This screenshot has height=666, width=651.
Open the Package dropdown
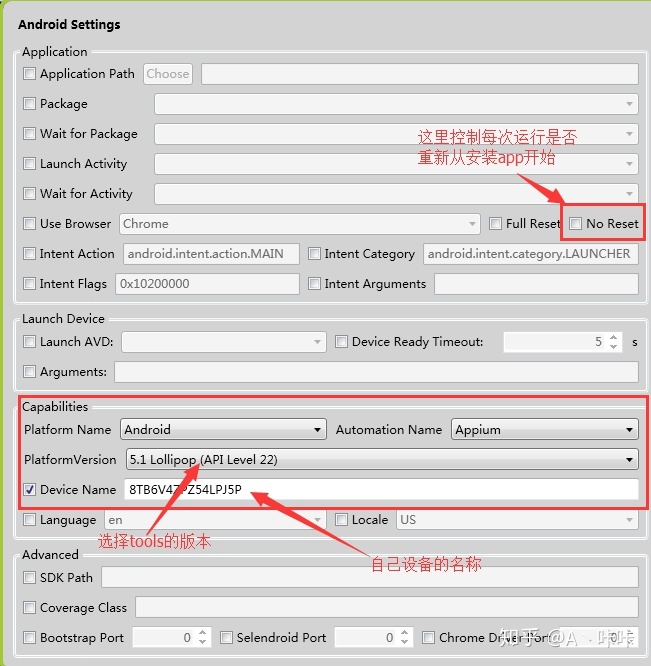[x=396, y=104]
